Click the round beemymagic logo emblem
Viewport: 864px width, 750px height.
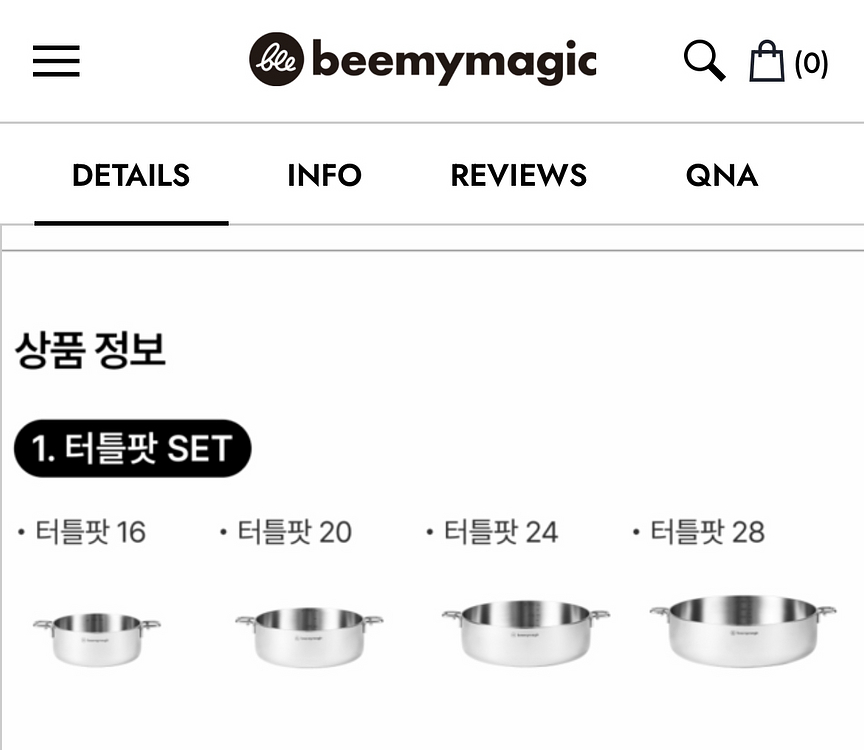(x=276, y=60)
